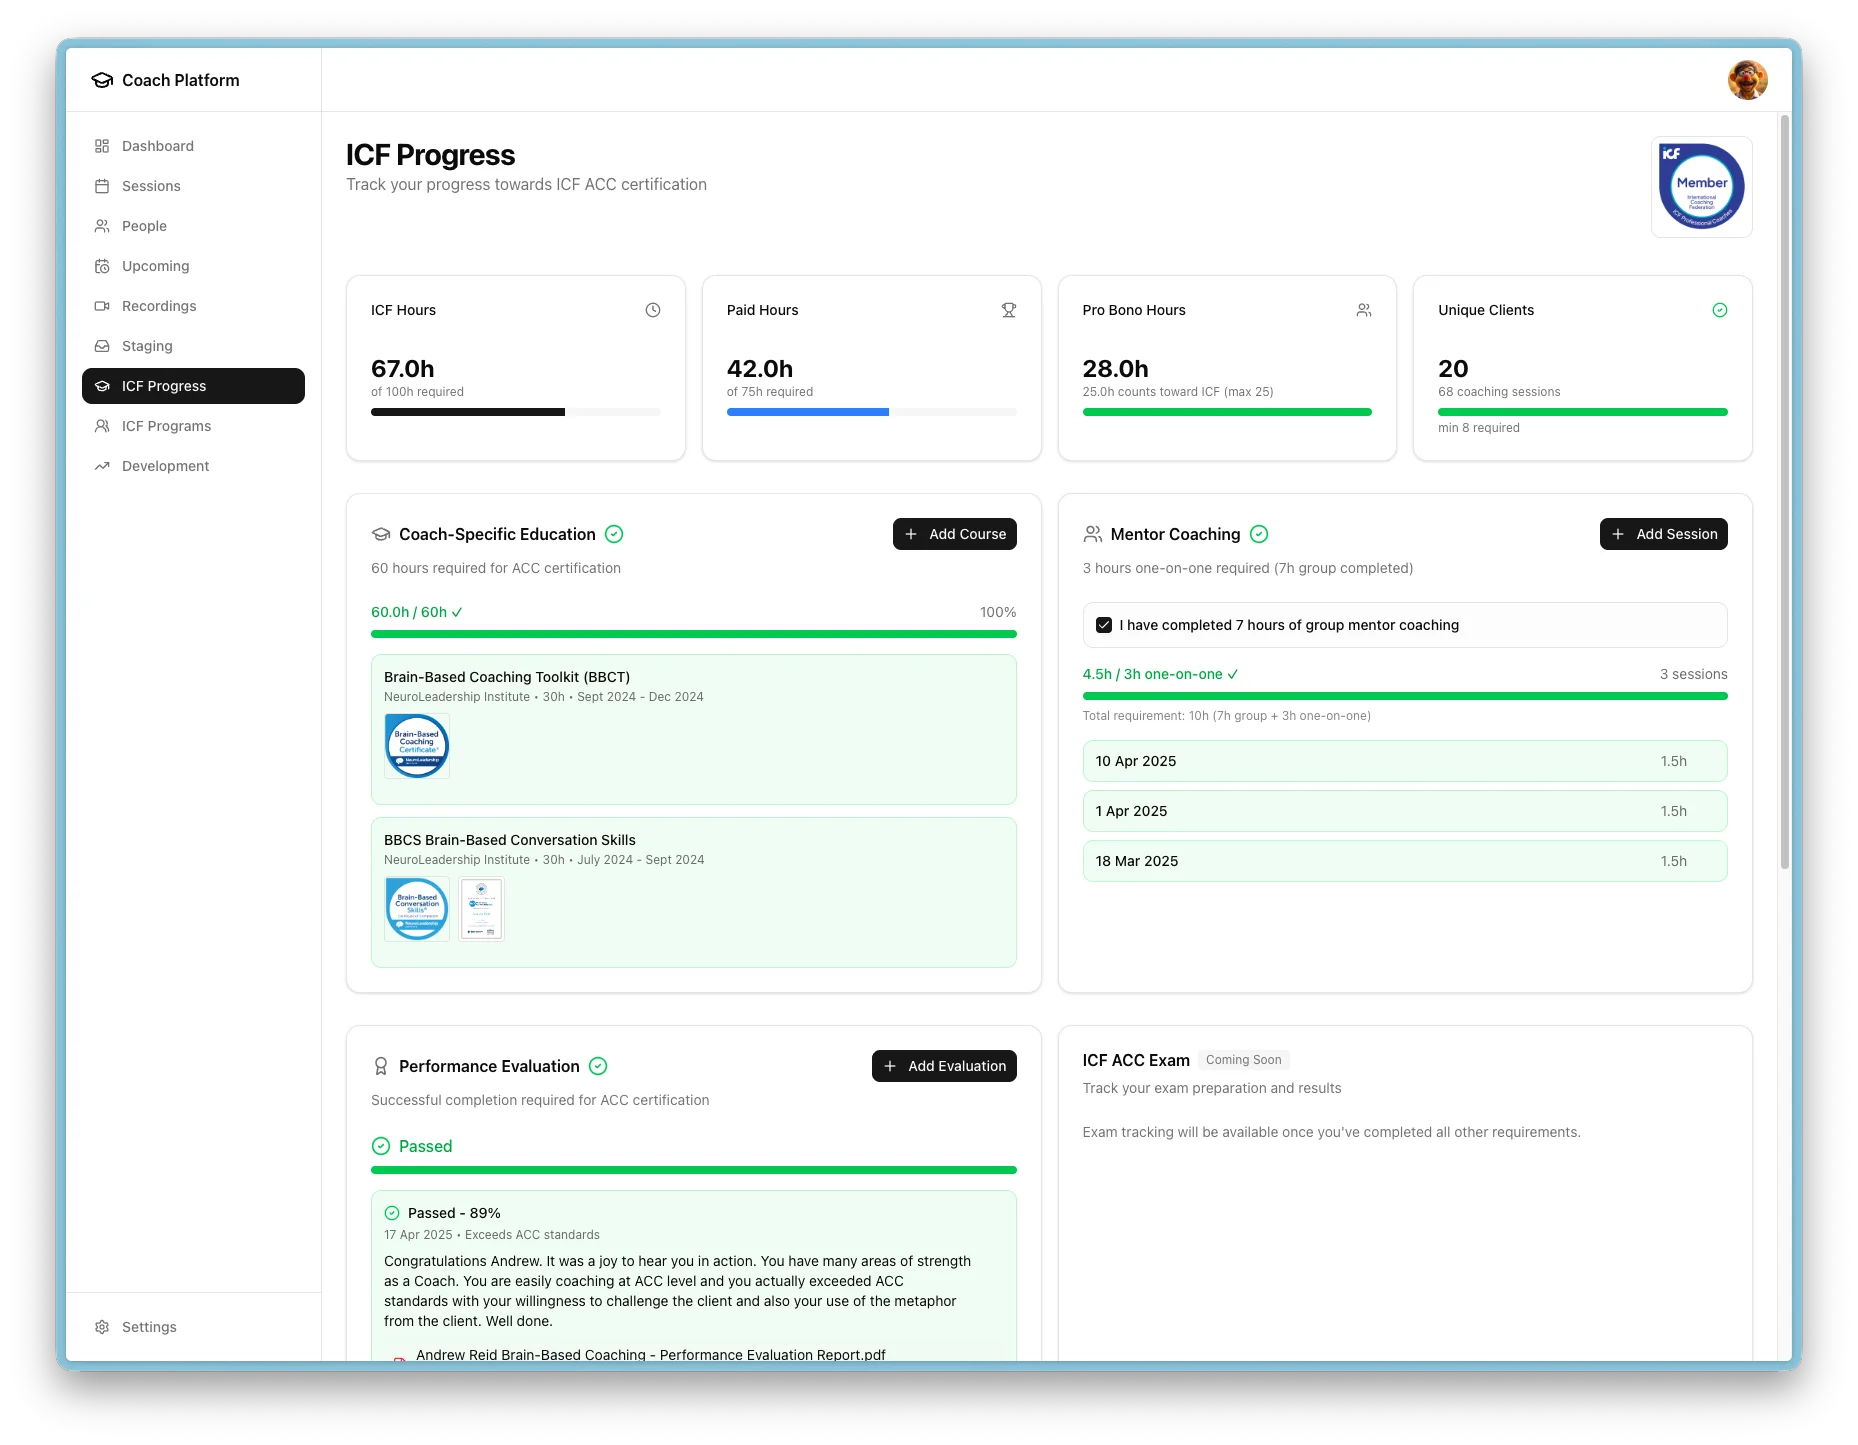The height and width of the screenshot is (1445, 1858).
Task: Click the green verified badge next to Coach-Specific Education
Action: (x=614, y=534)
